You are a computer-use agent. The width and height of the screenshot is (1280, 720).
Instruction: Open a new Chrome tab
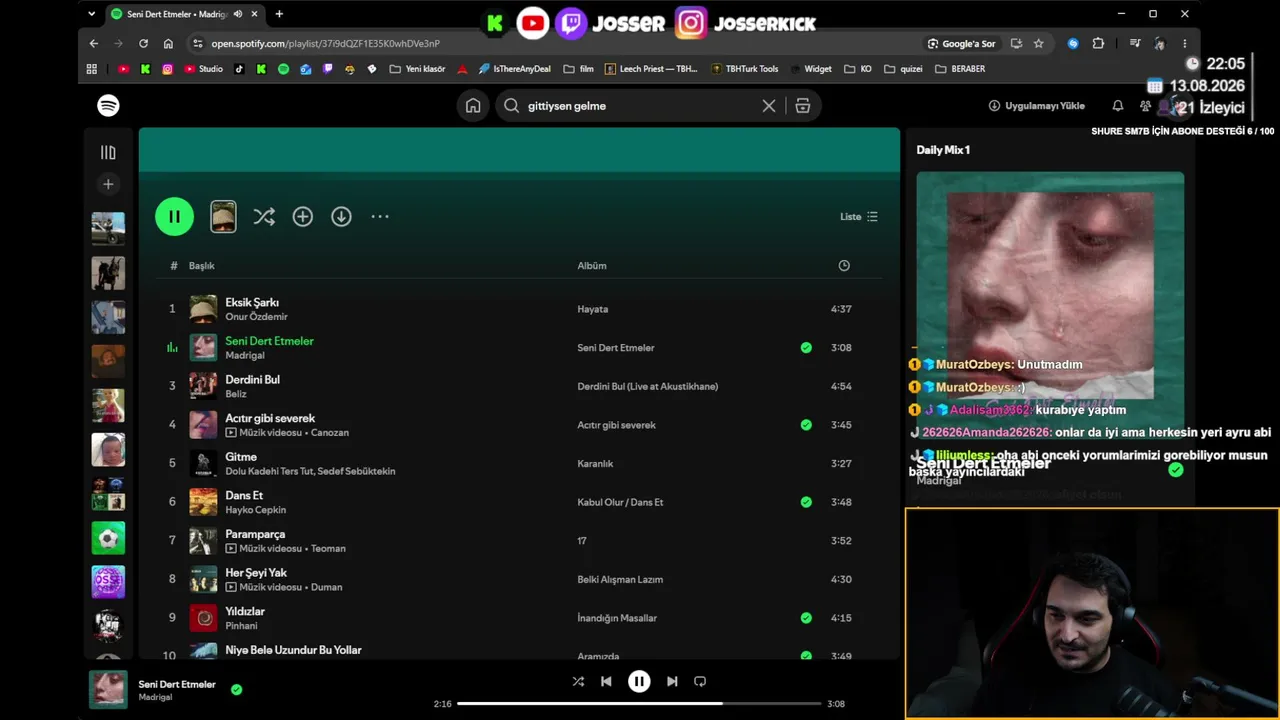(x=279, y=14)
